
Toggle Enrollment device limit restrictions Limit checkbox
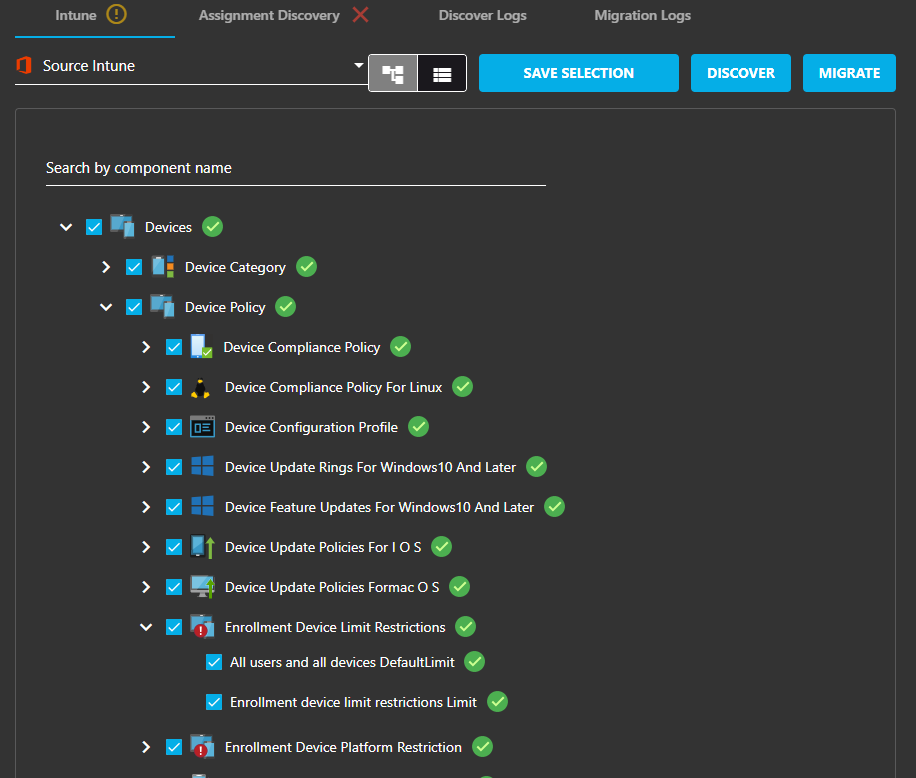214,702
